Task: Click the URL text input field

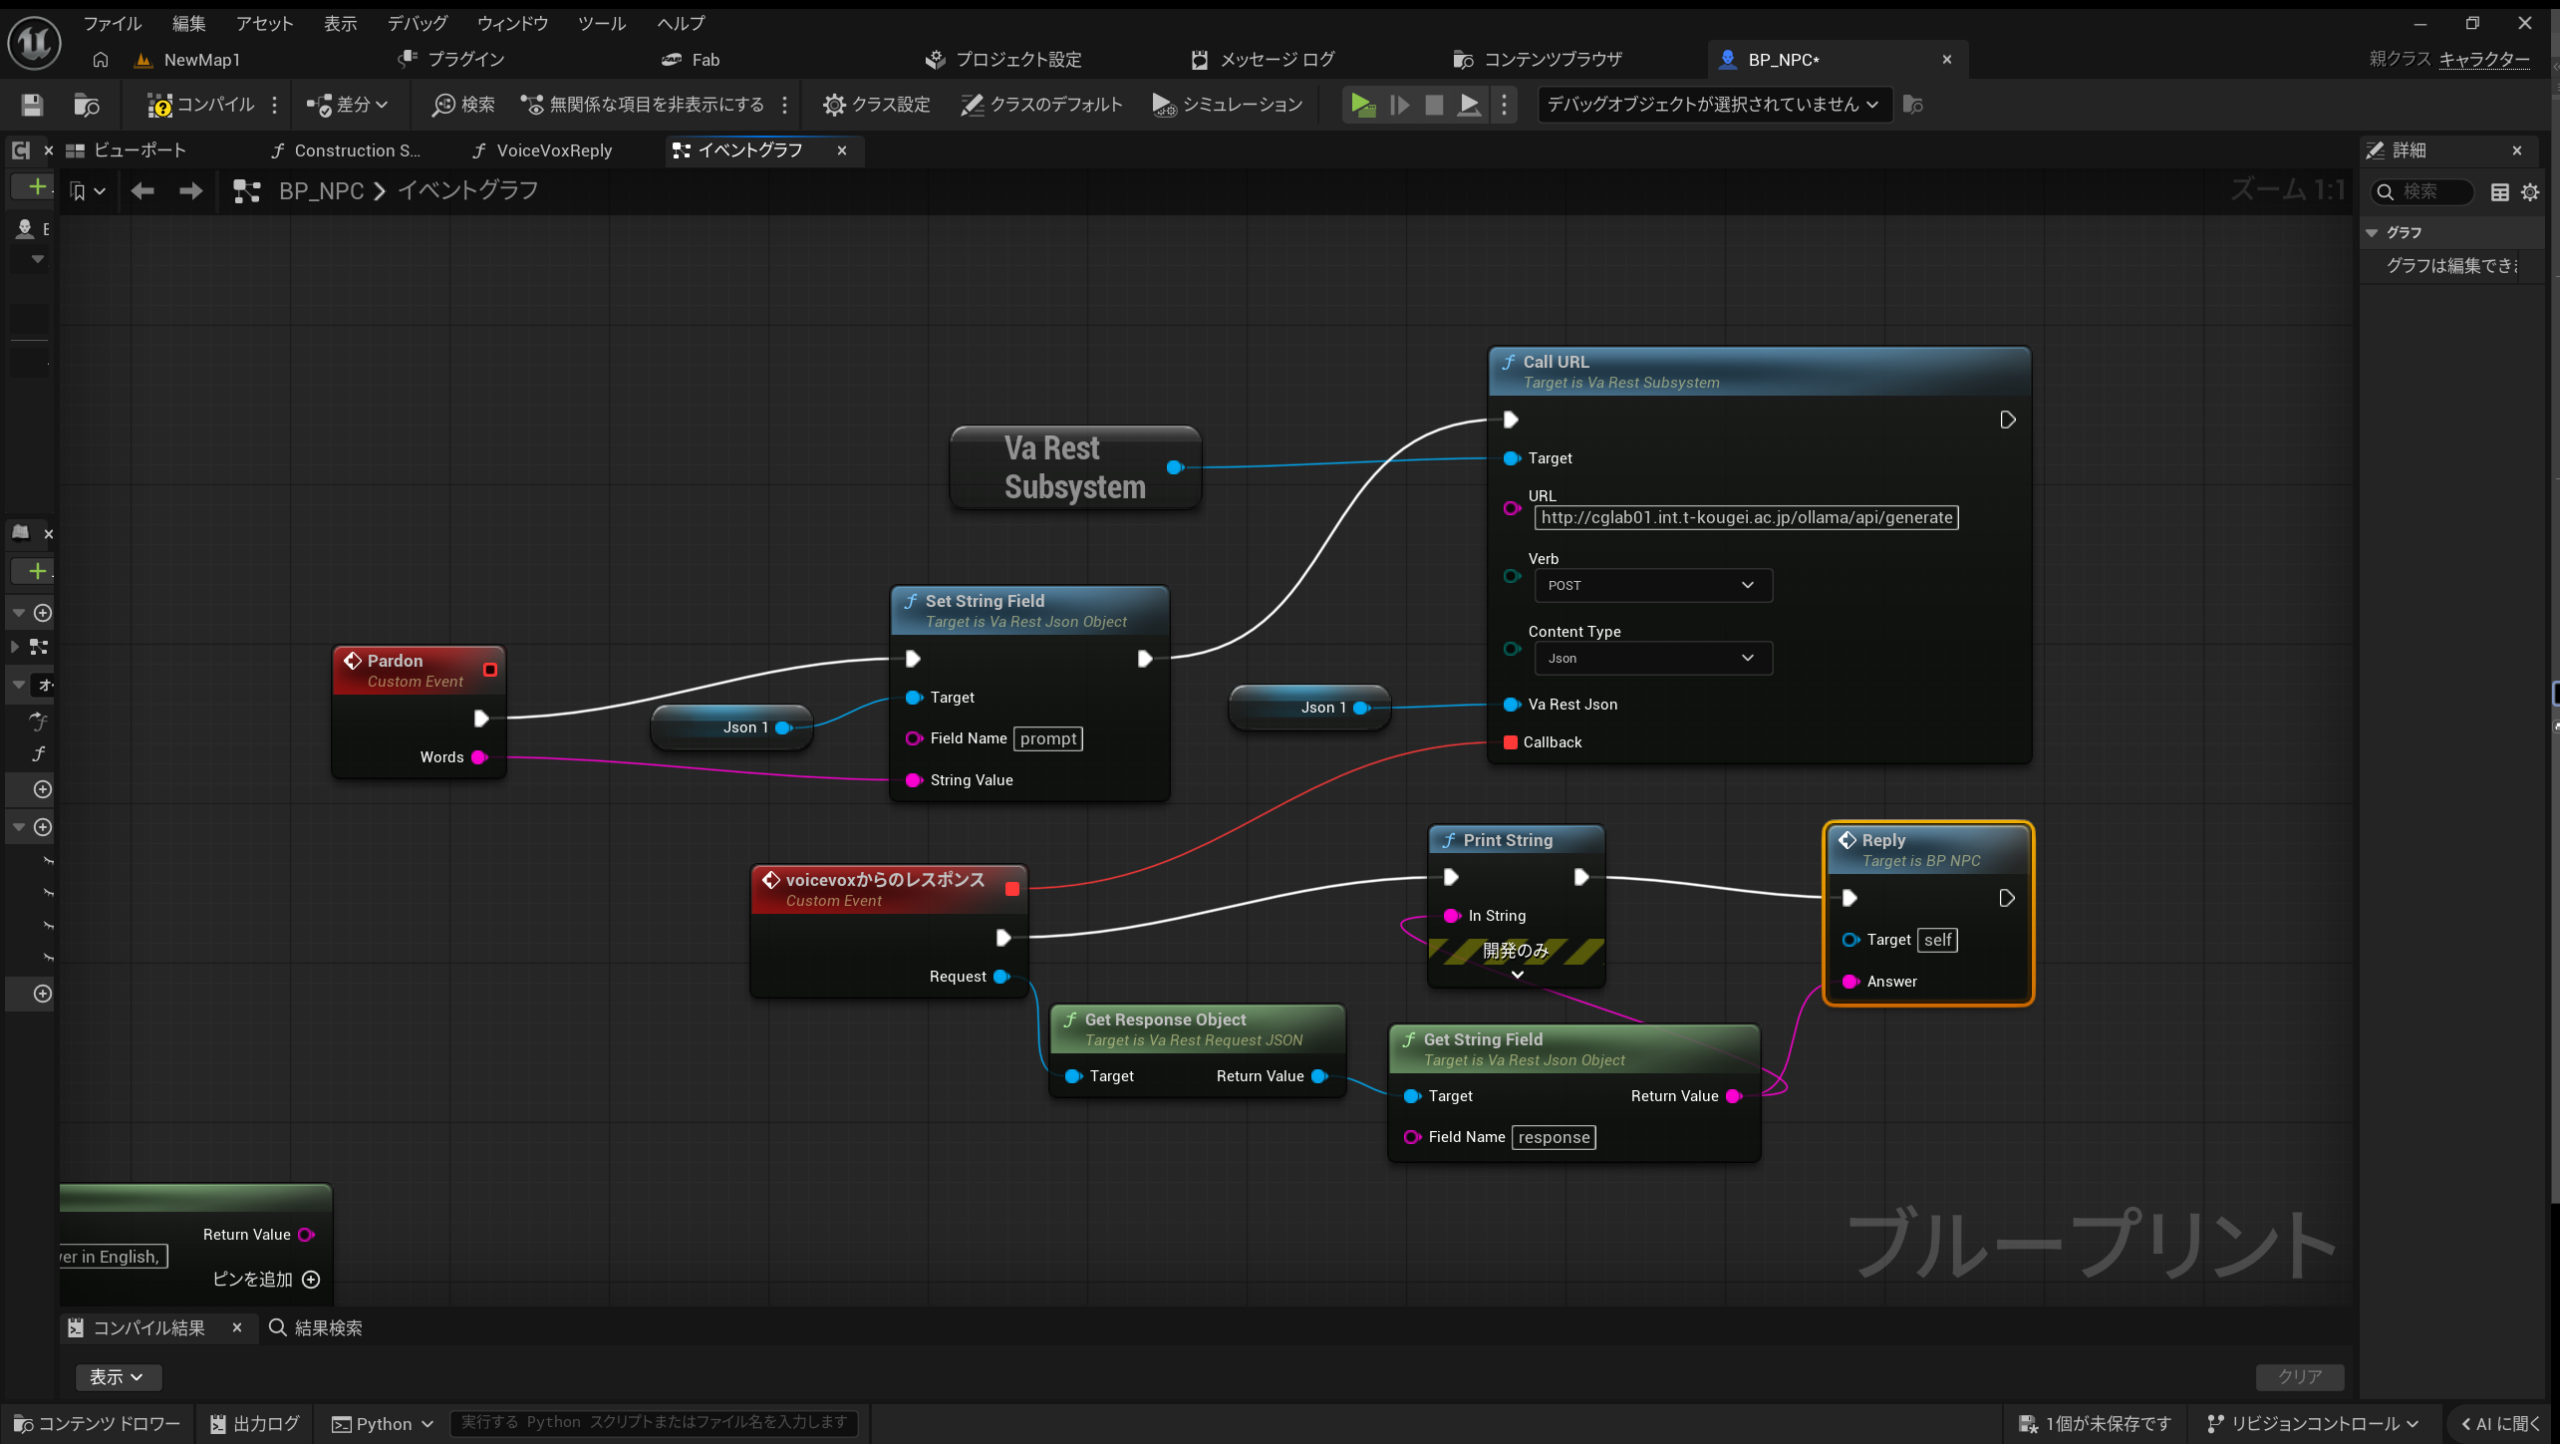Action: (x=1745, y=517)
